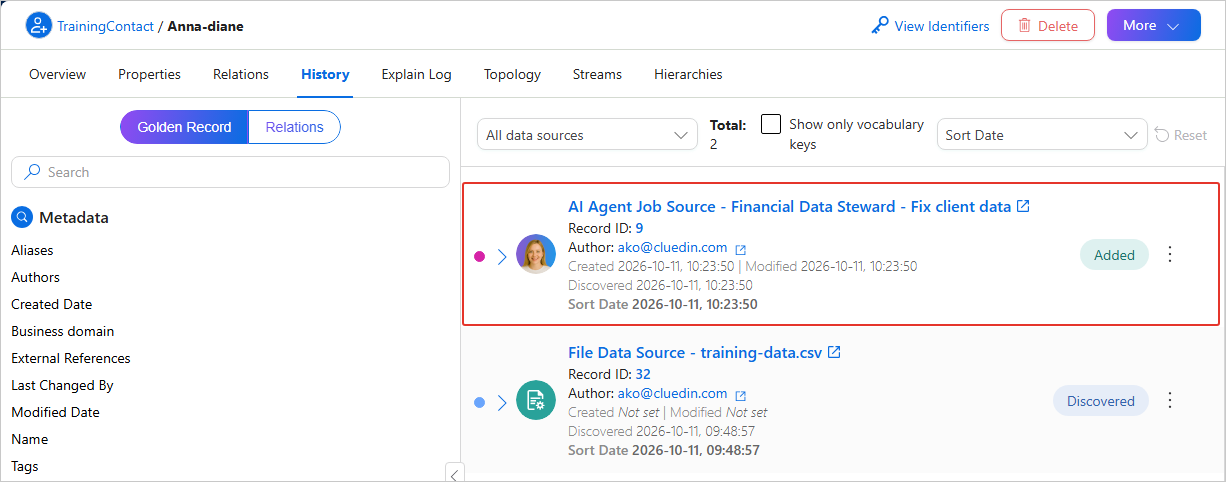1226x482 pixels.
Task: Open the Sort Date dropdown
Action: click(x=1042, y=135)
